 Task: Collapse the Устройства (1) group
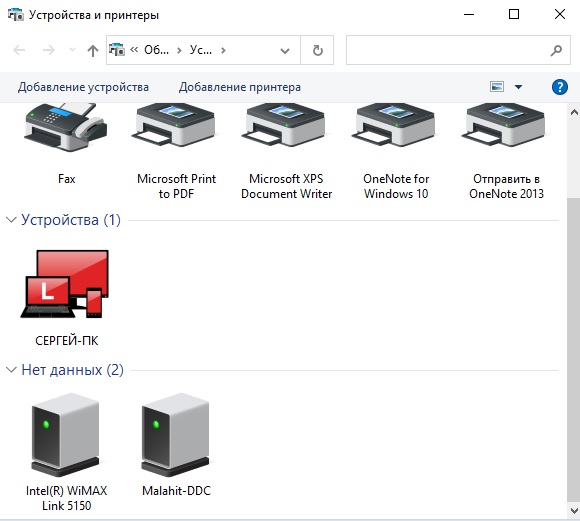tap(11, 220)
